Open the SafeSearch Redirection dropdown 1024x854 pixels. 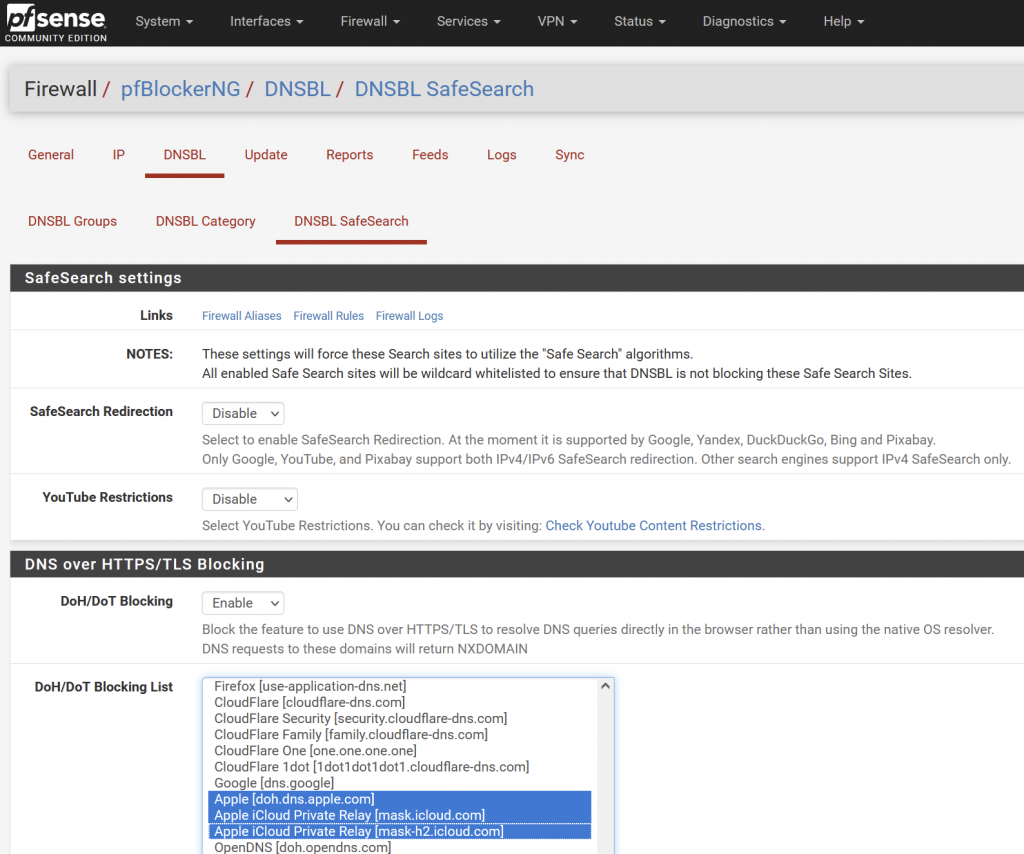[x=243, y=413]
